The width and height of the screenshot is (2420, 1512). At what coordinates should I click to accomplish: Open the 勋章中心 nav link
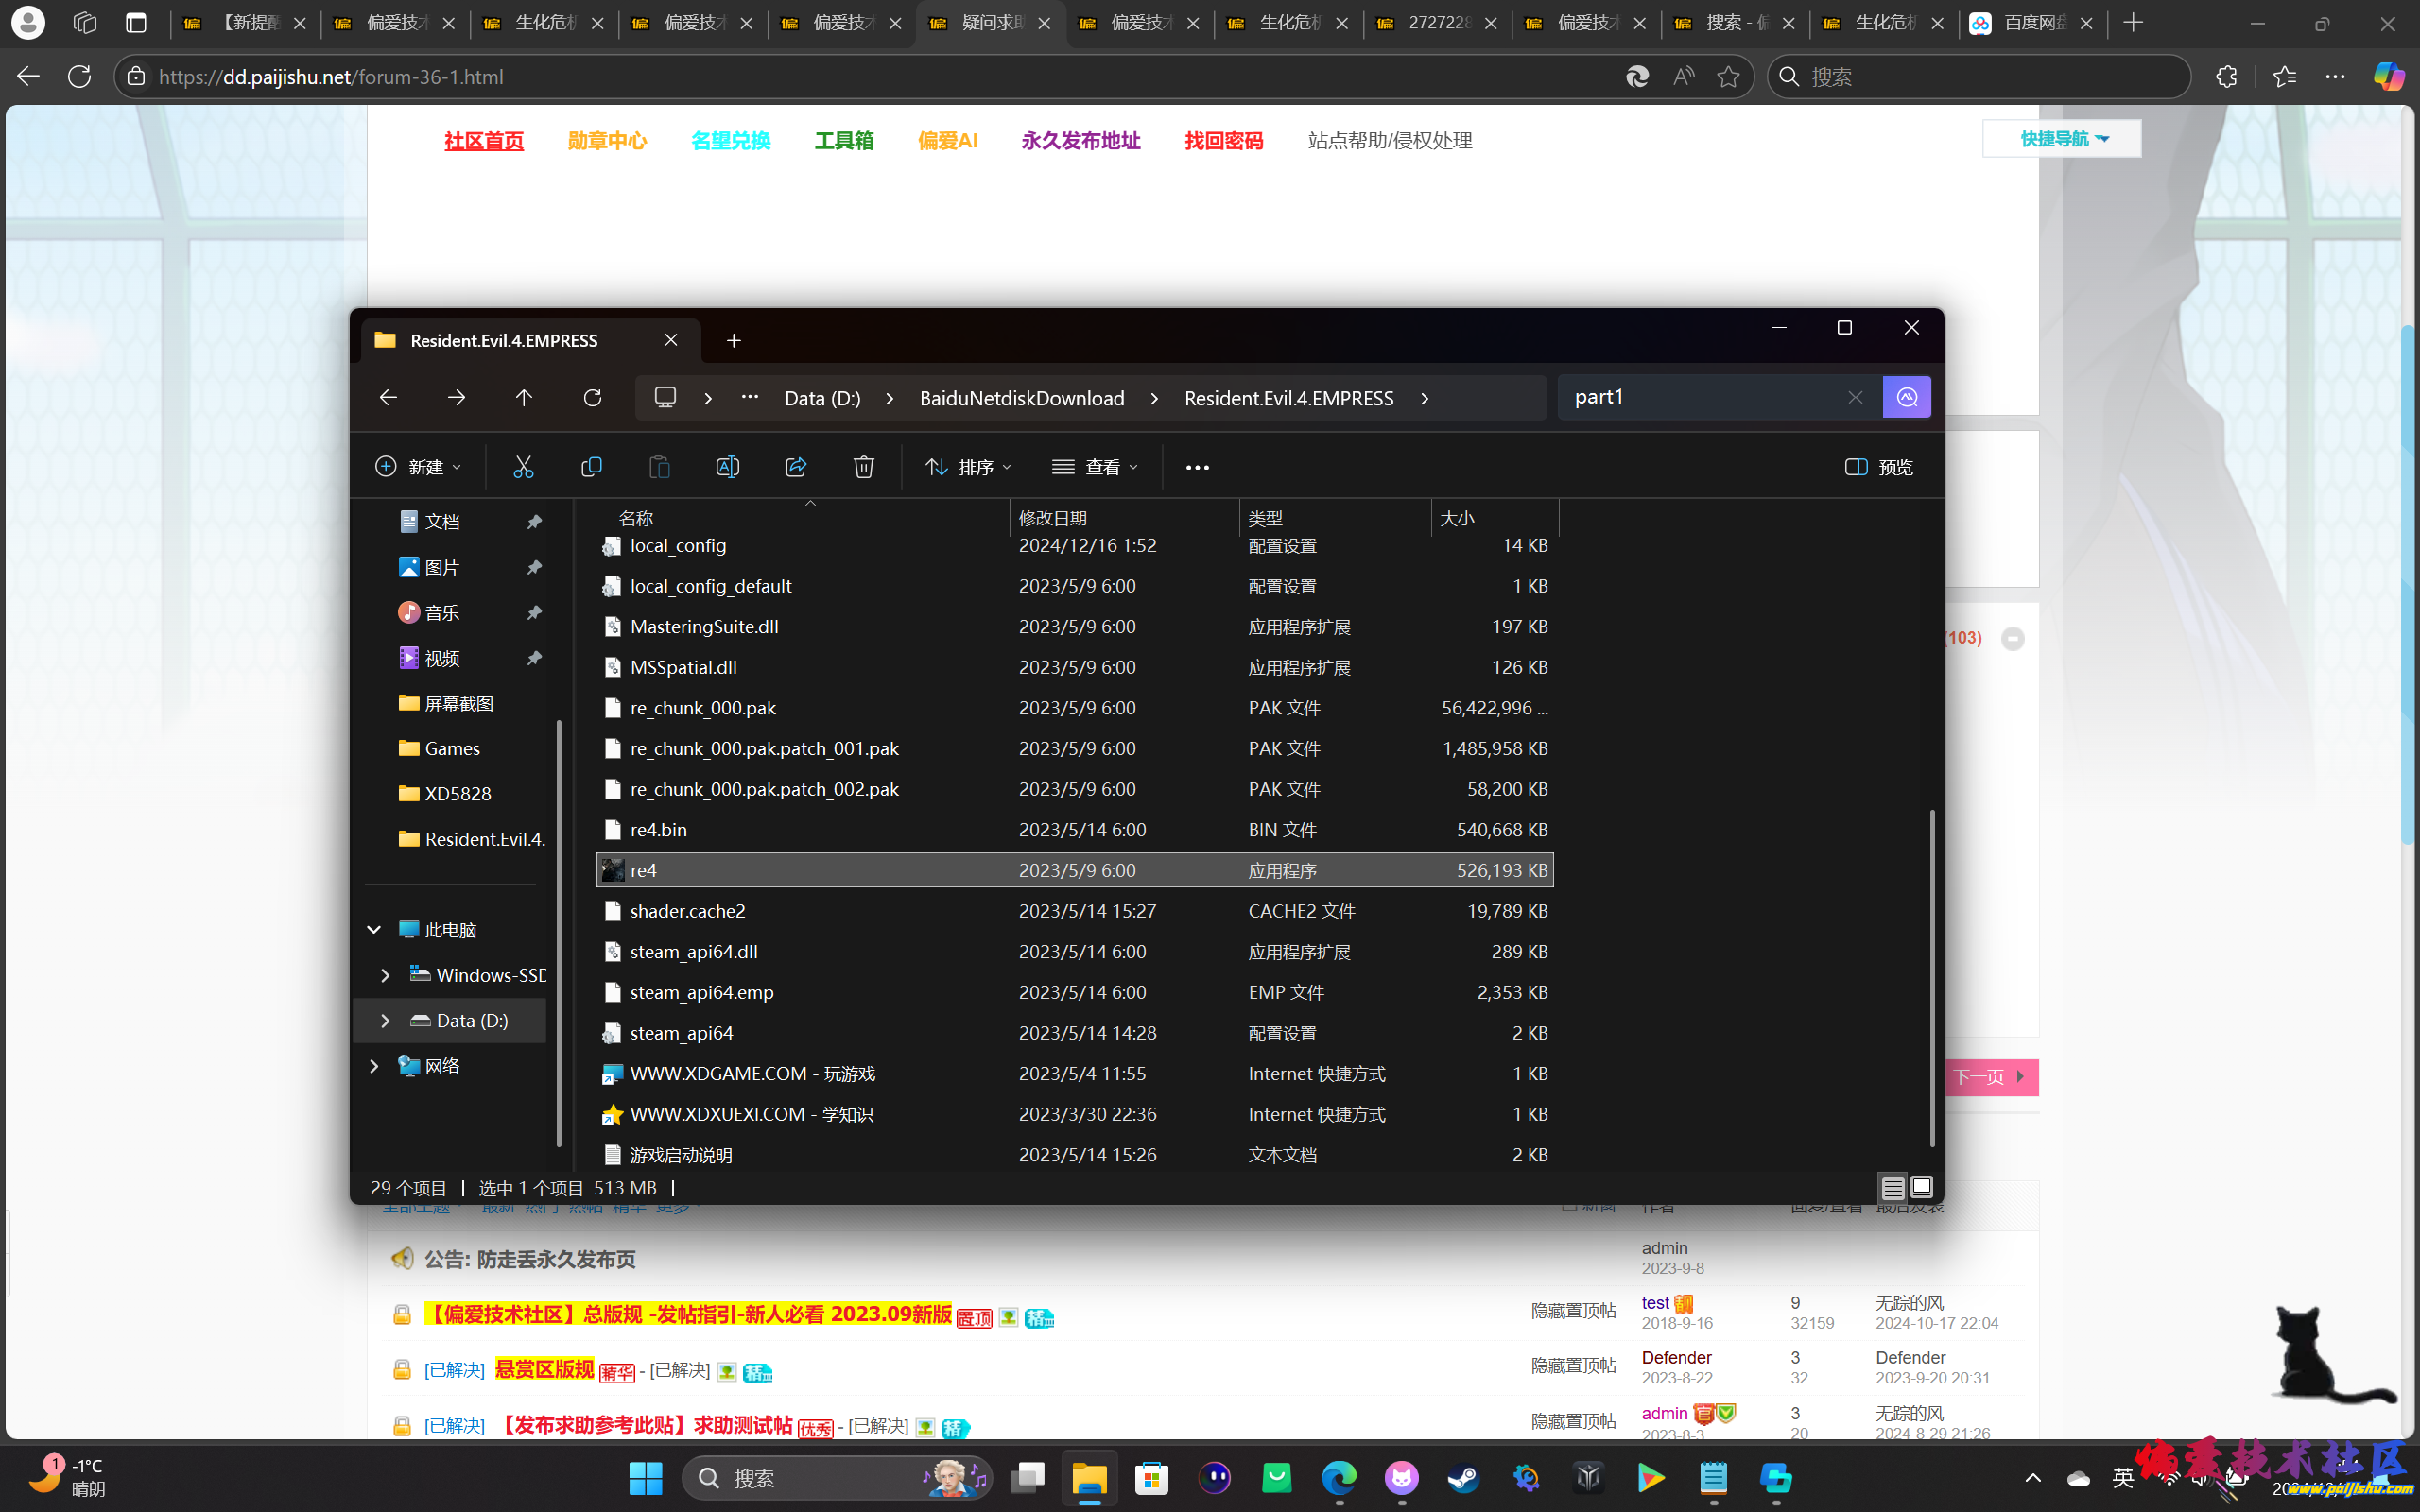coord(607,141)
